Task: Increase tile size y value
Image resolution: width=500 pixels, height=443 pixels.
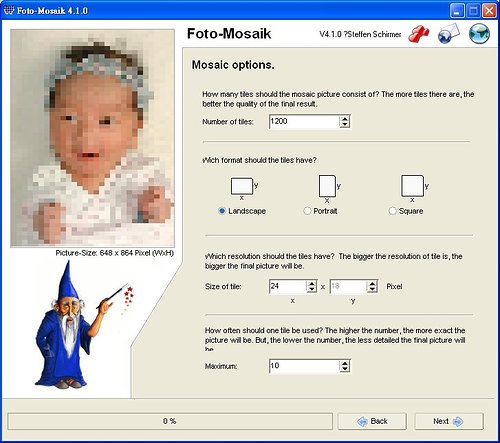Action: click(372, 283)
